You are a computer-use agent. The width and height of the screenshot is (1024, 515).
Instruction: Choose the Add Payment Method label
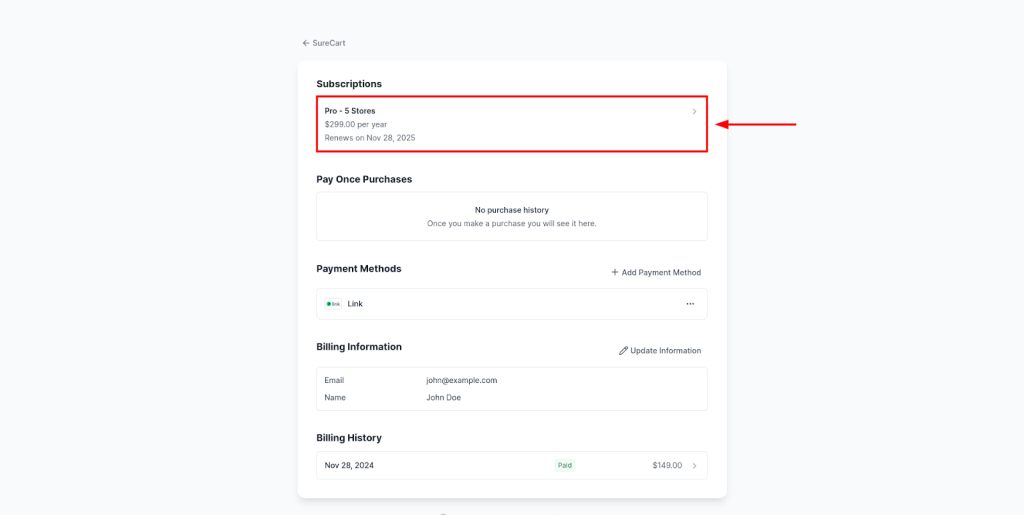click(661, 272)
